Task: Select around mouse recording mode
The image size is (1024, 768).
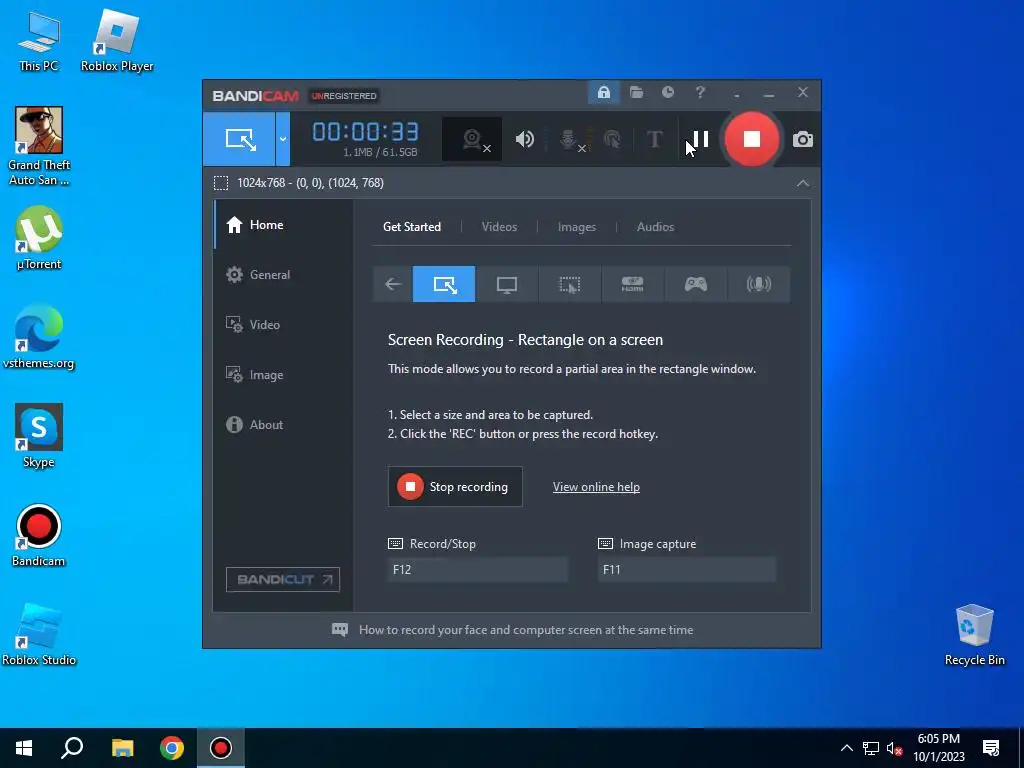Action: [569, 284]
